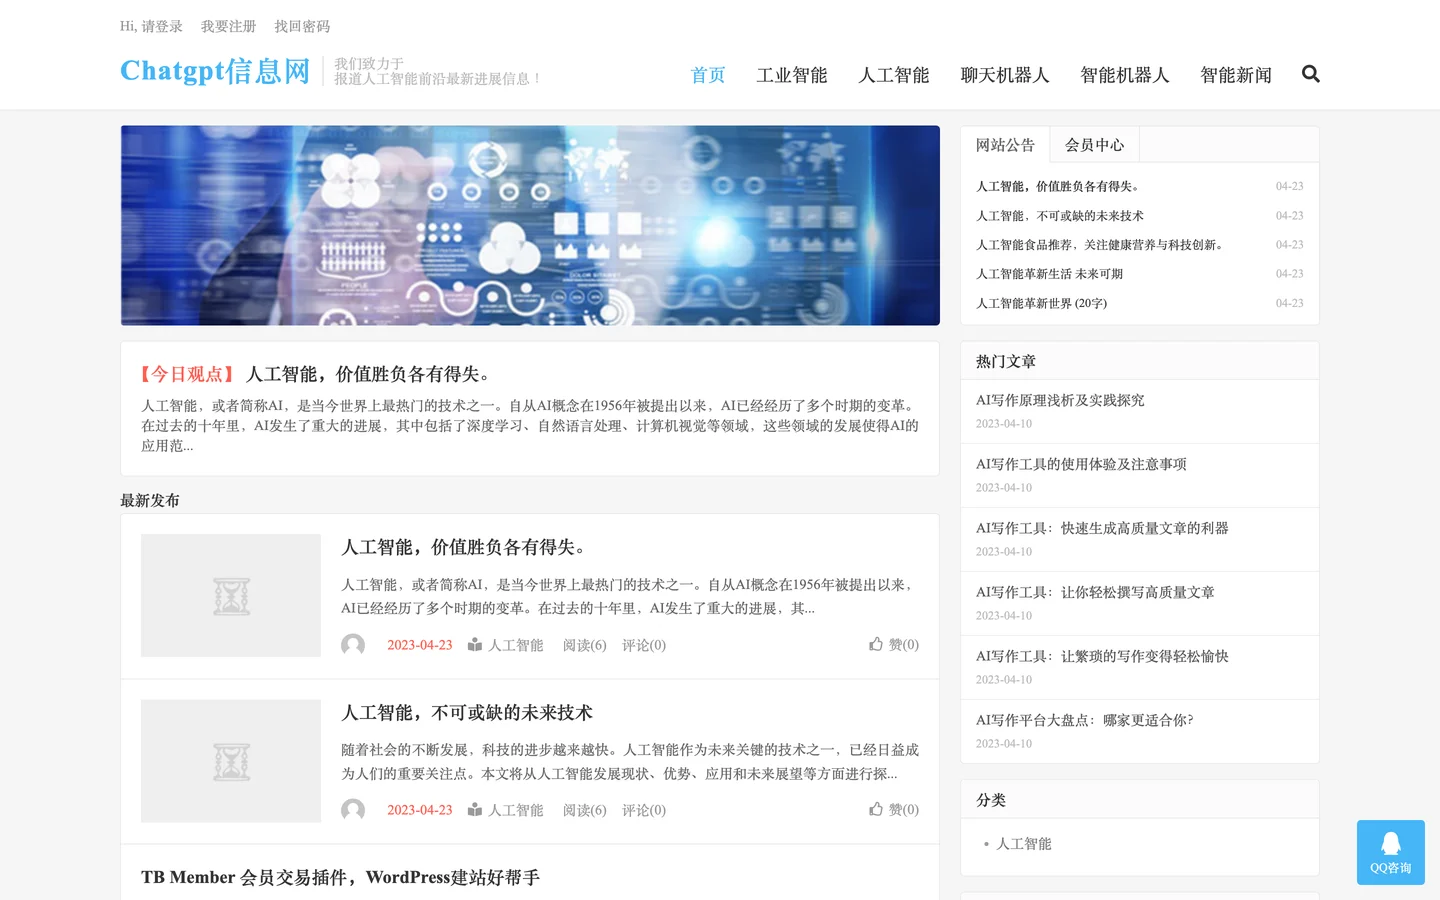1440x900 pixels.
Task: Open announcement 人工智能食品推荐
Action: (1101, 244)
